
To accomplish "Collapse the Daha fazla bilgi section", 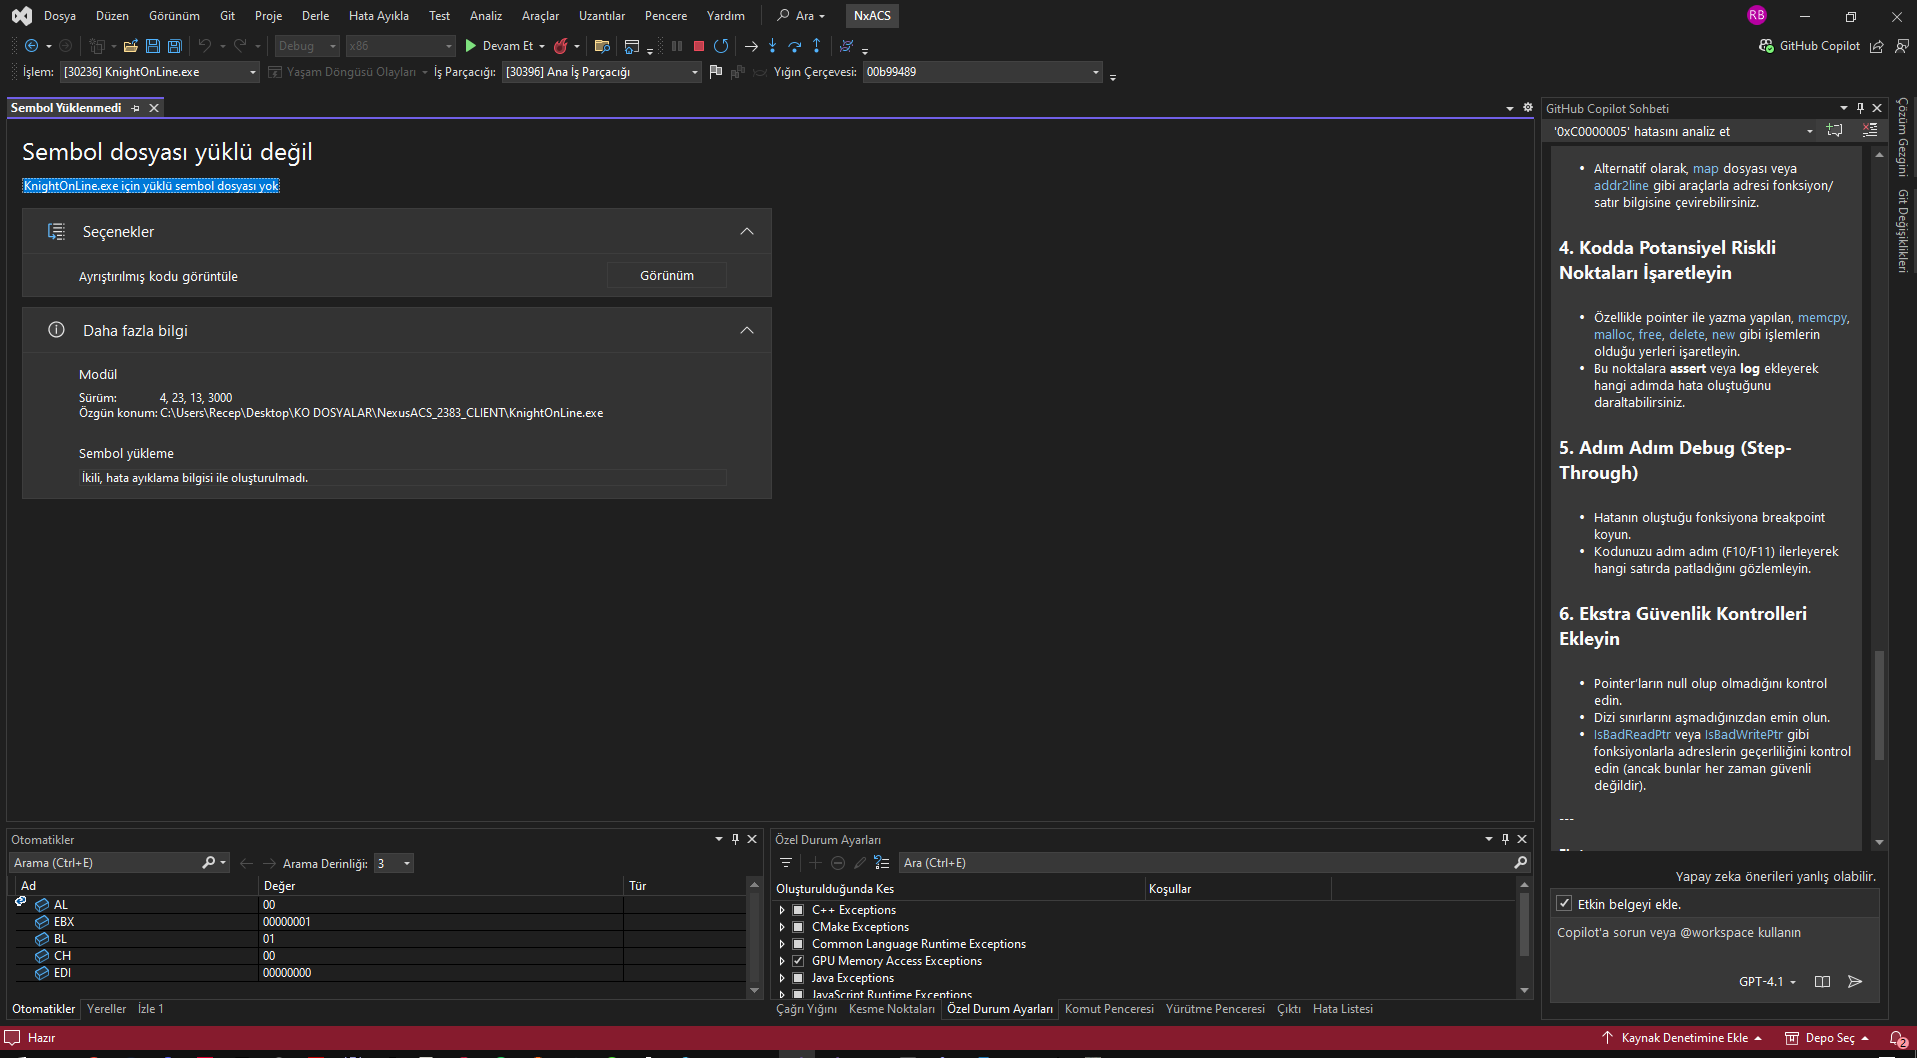I will click(747, 330).
